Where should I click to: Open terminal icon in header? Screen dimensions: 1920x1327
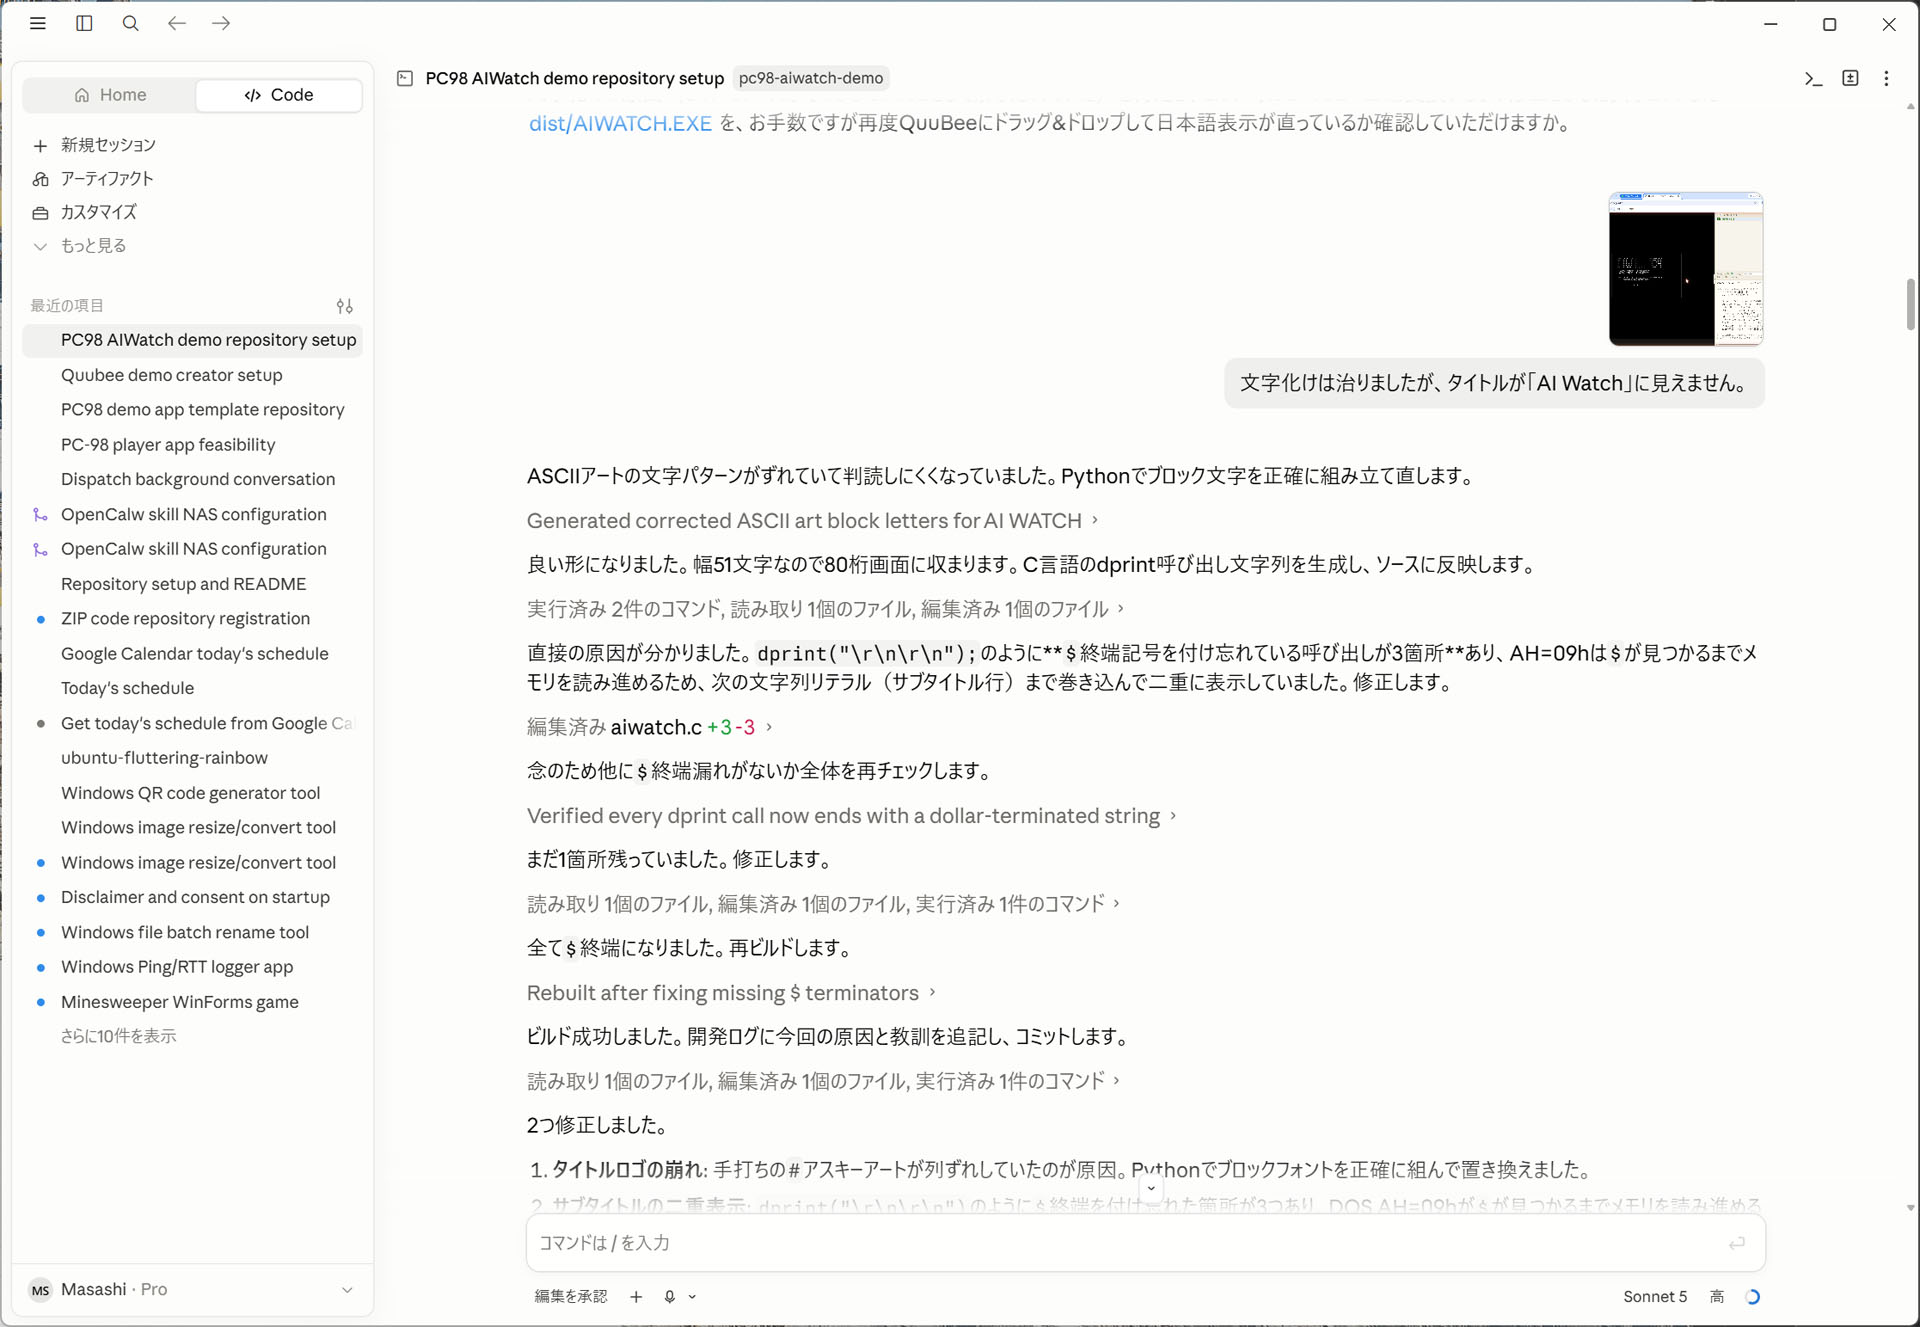[1813, 78]
